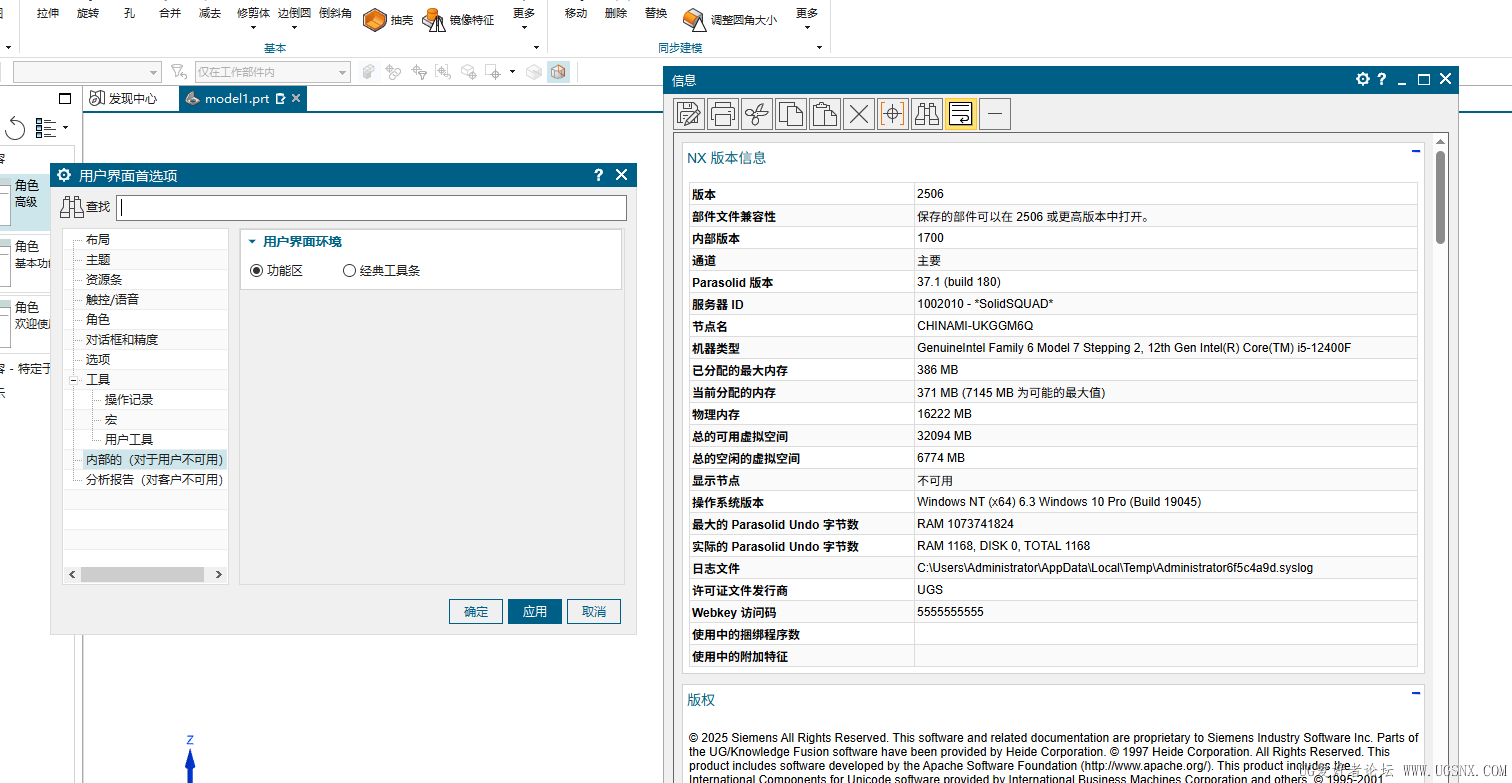1512x783 pixels.
Task: Collapse the NX 版本信息 section
Action: (x=1416, y=152)
